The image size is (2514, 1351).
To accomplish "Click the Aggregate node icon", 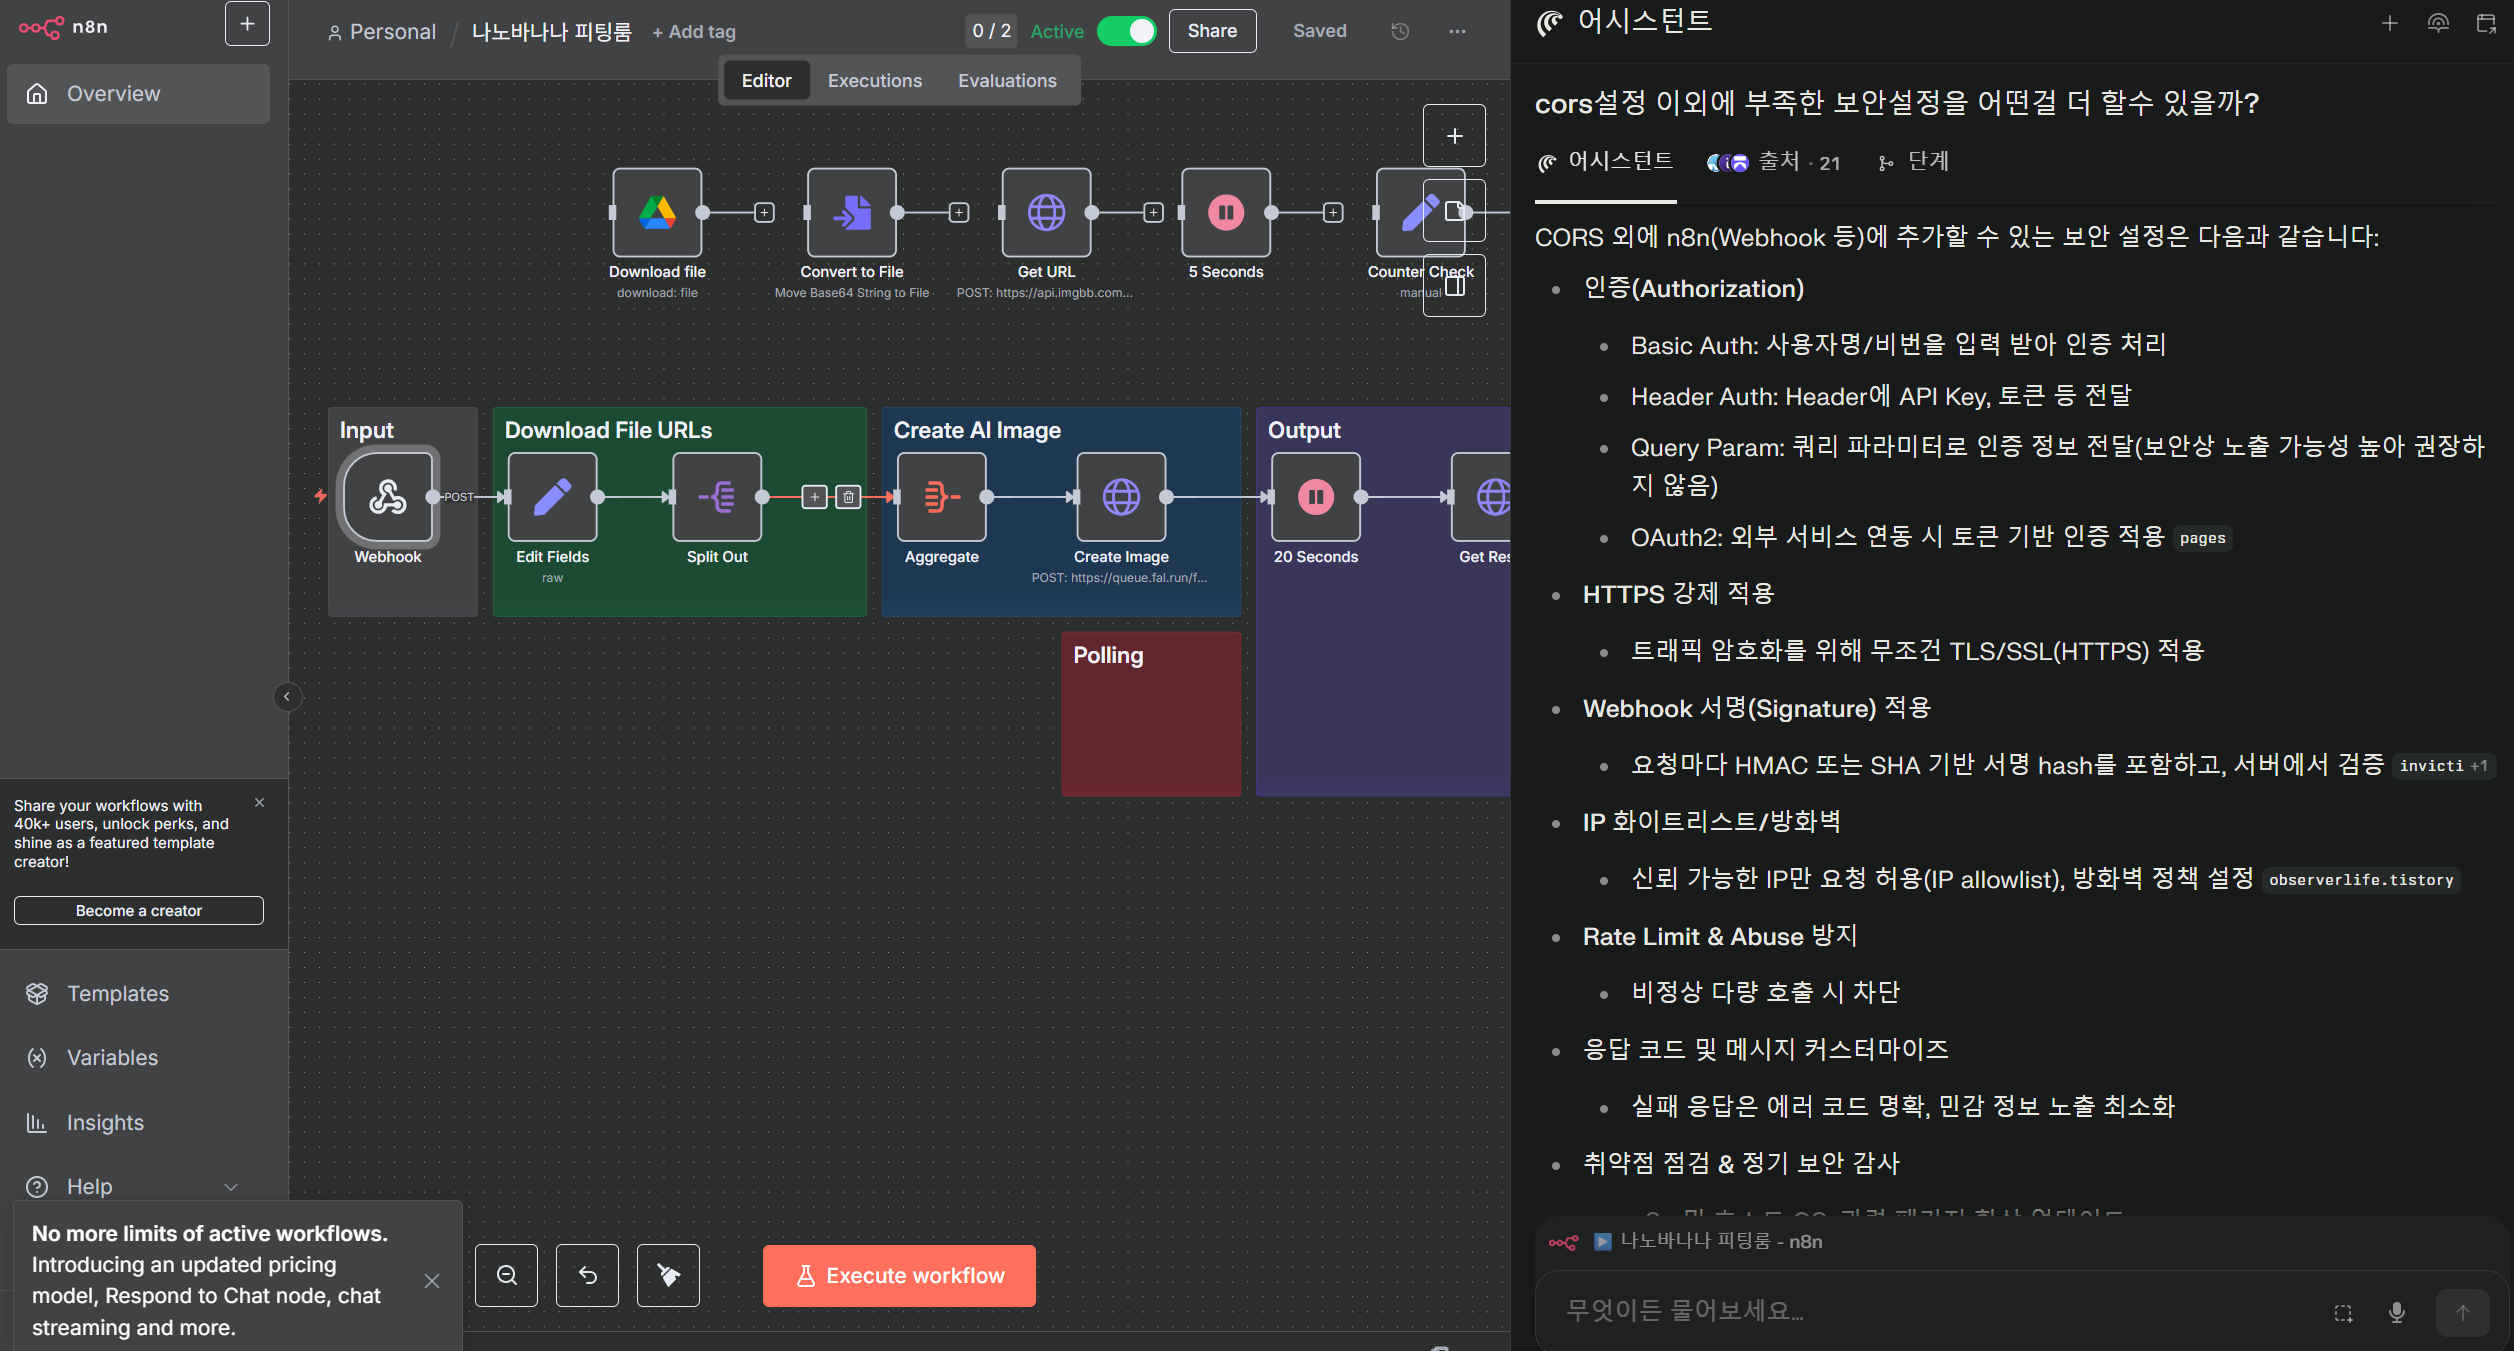I will [941, 497].
